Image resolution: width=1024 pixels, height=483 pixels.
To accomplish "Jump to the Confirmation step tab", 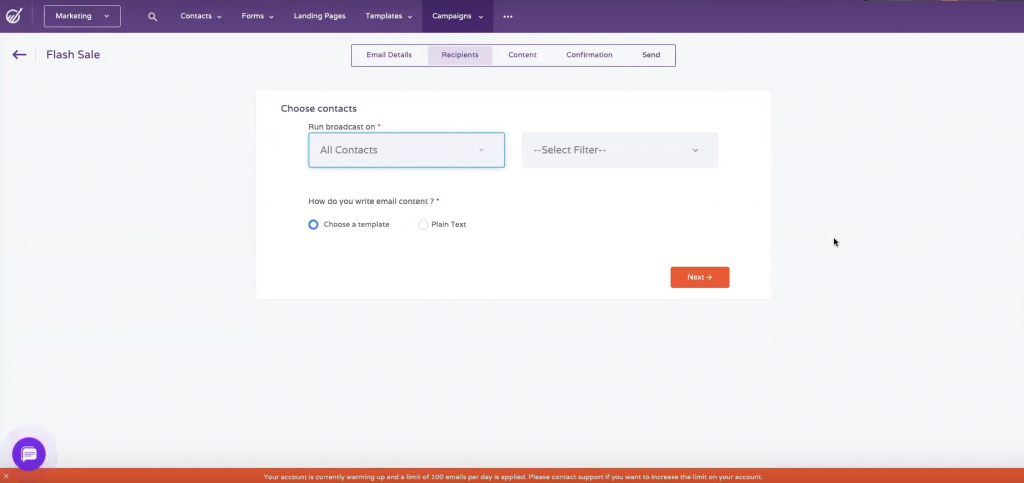I will coord(589,55).
